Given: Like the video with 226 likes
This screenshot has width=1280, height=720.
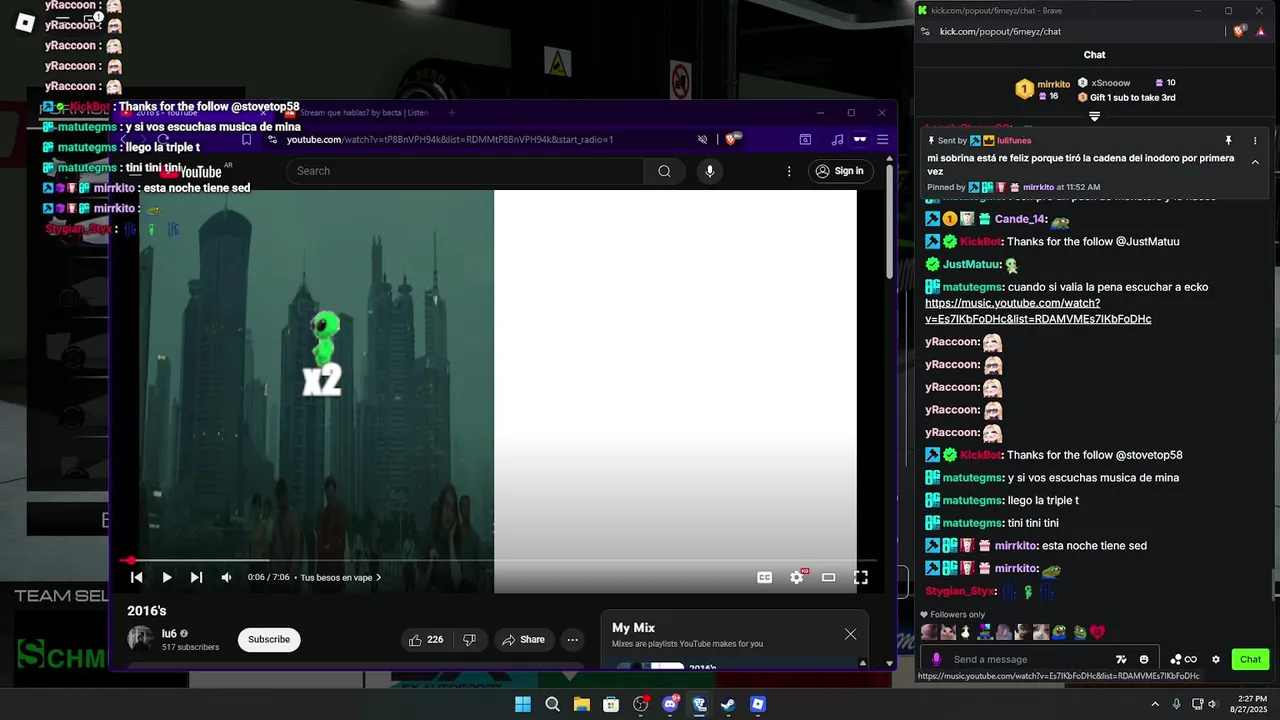Looking at the screenshot, I should click(426, 640).
